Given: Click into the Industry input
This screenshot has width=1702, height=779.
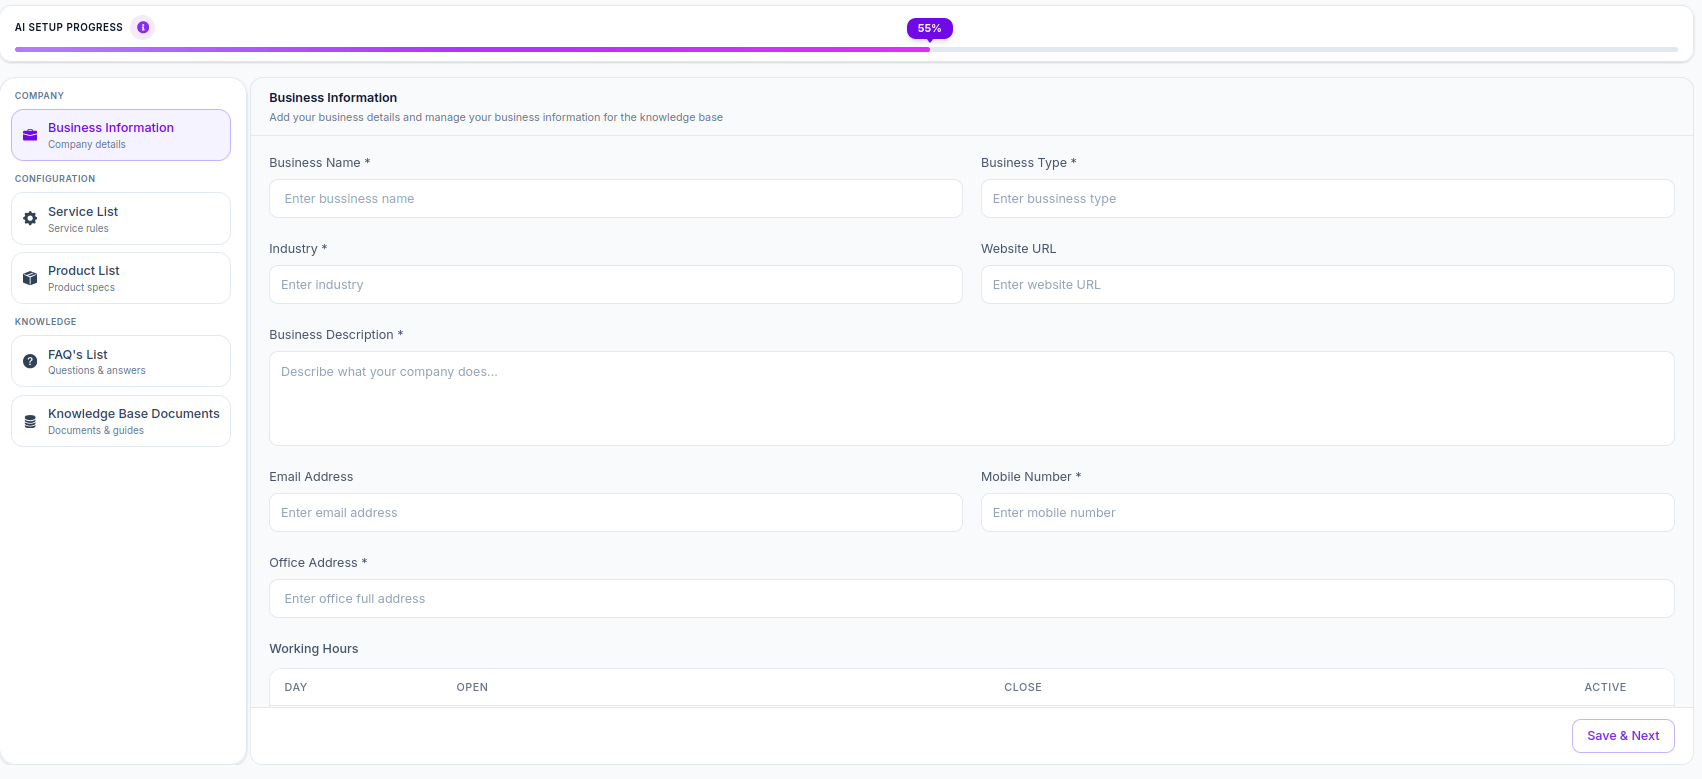Looking at the screenshot, I should click(x=616, y=285).
